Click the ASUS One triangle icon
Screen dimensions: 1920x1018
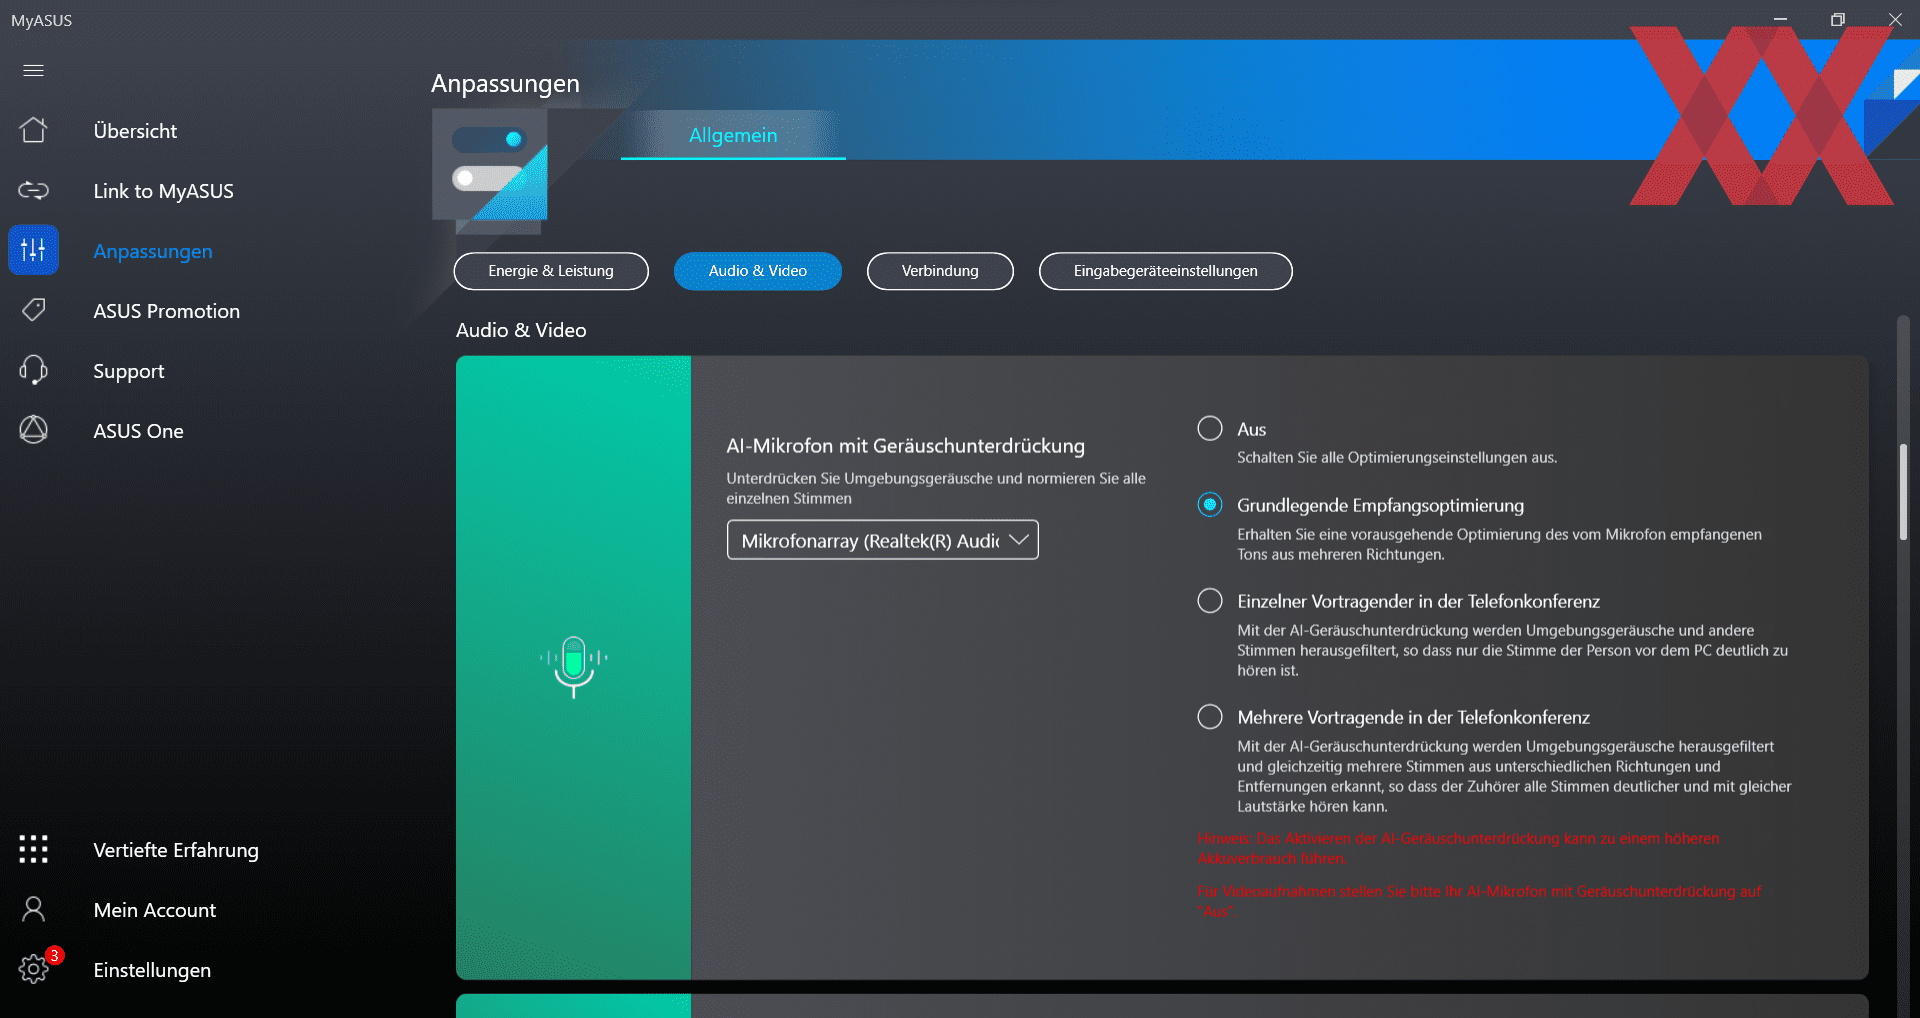pyautogui.click(x=33, y=430)
